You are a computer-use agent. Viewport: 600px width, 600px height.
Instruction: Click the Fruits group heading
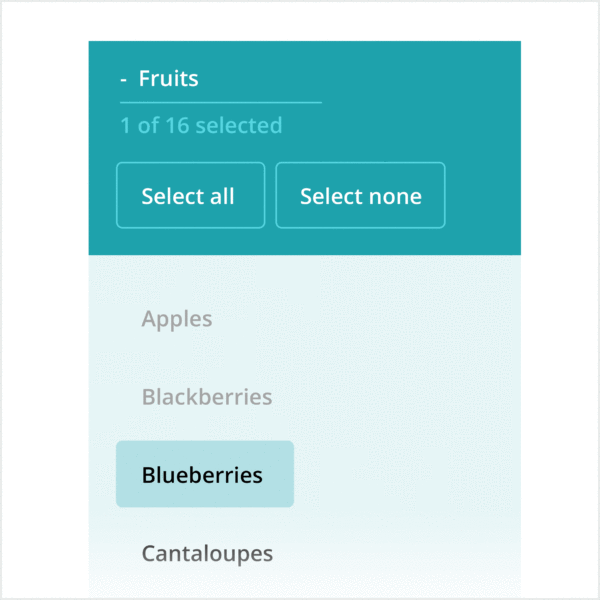(x=168, y=79)
